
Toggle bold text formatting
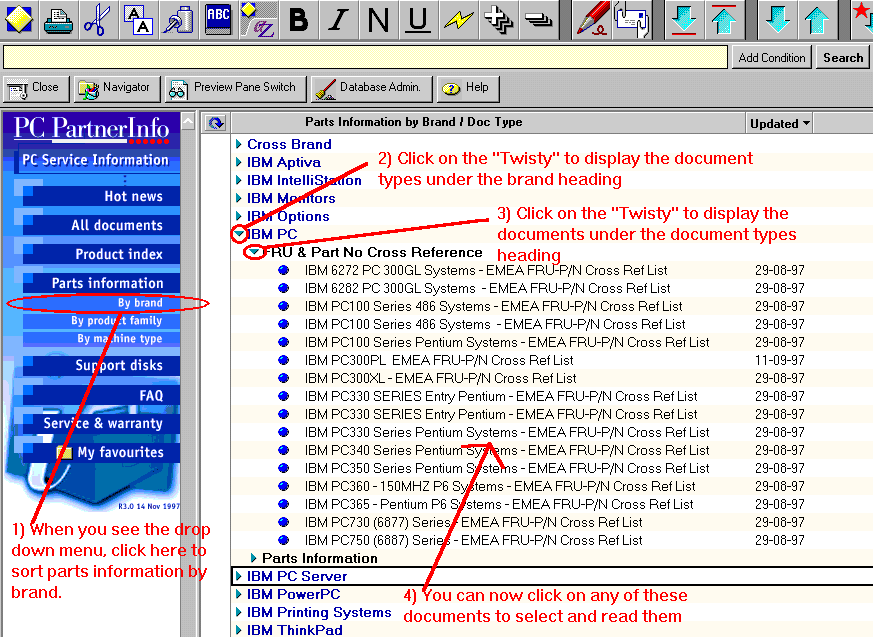click(x=298, y=20)
